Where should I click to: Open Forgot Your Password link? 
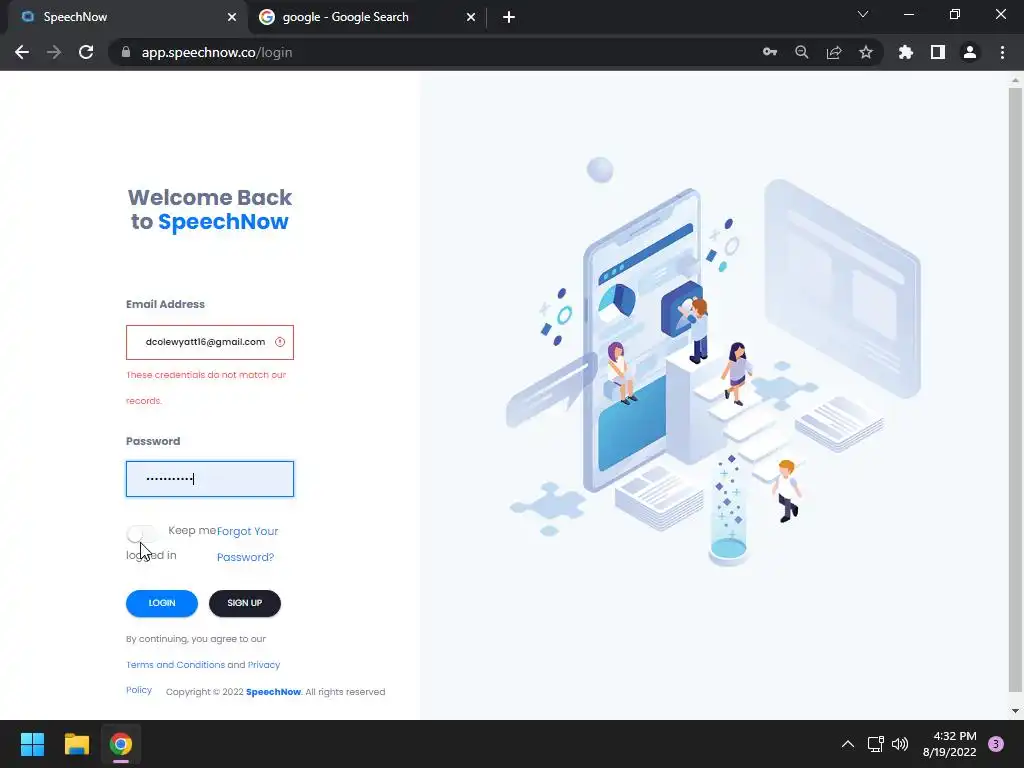coord(248,544)
